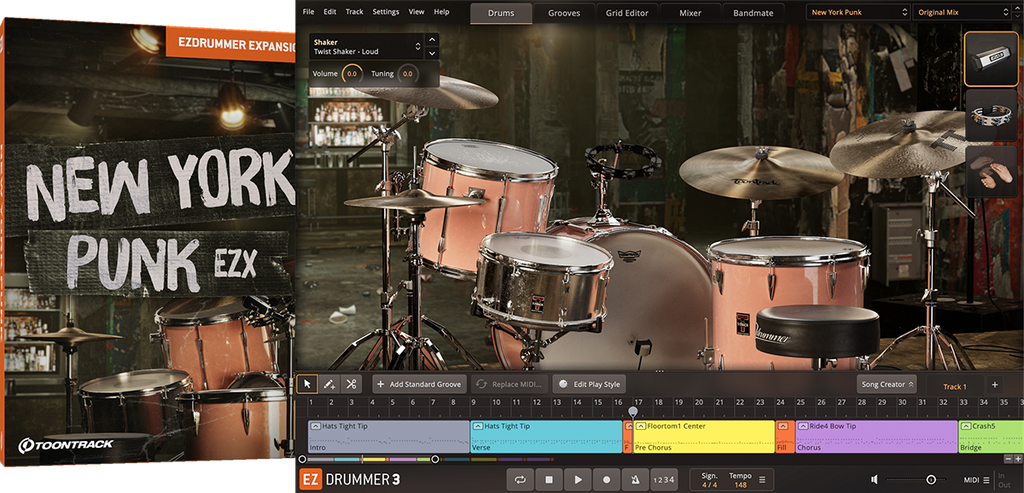1024x493 pixels.
Task: Expand the Pre Chorus Floortom1 Center menu
Action: [640, 426]
